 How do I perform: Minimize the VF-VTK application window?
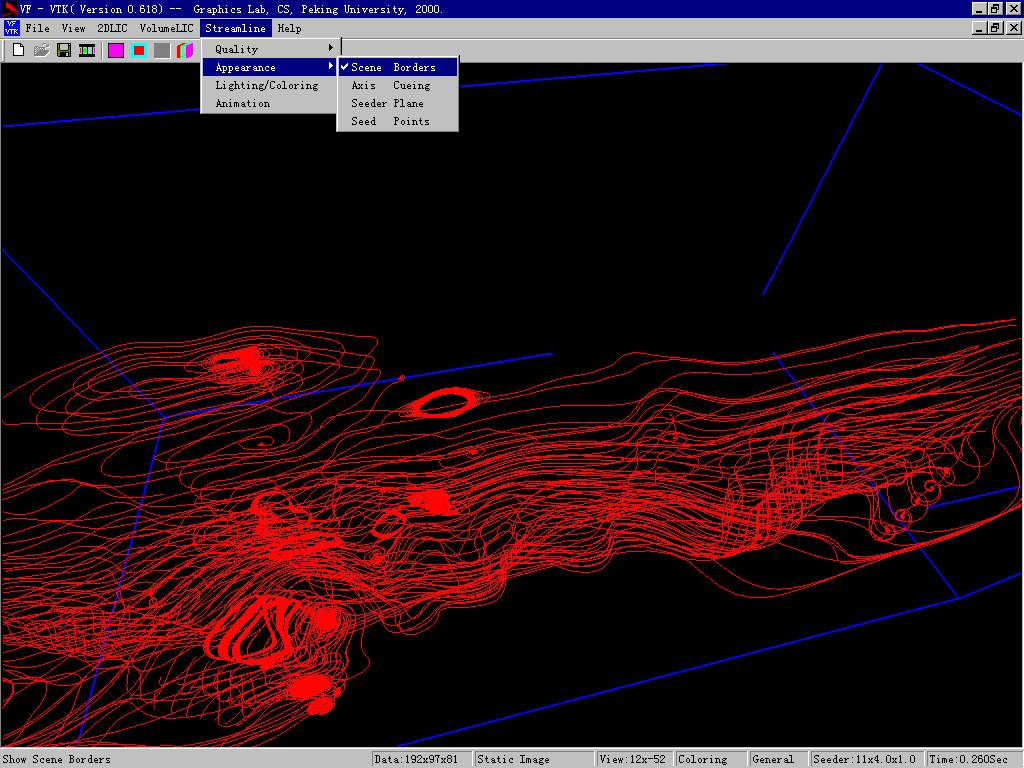point(978,8)
